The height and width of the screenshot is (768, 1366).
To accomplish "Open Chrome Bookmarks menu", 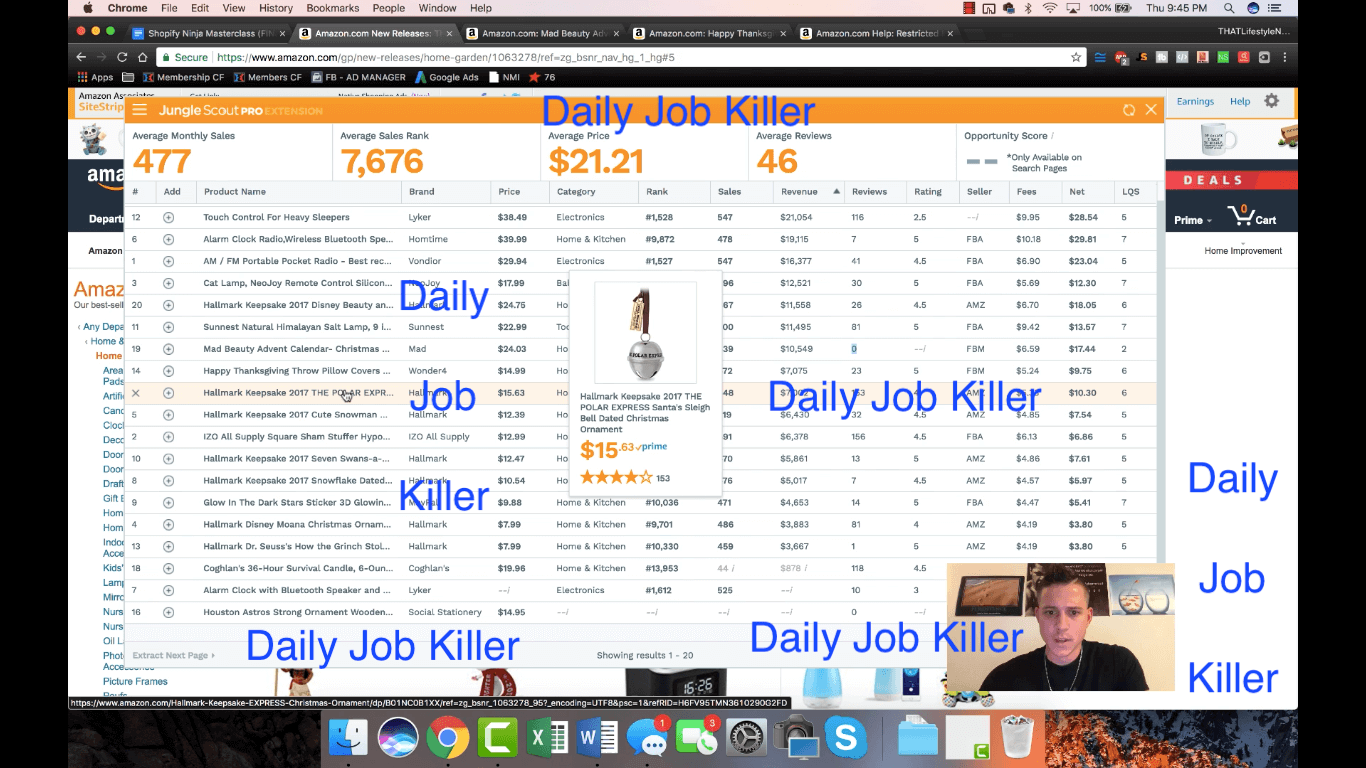I will [x=333, y=8].
